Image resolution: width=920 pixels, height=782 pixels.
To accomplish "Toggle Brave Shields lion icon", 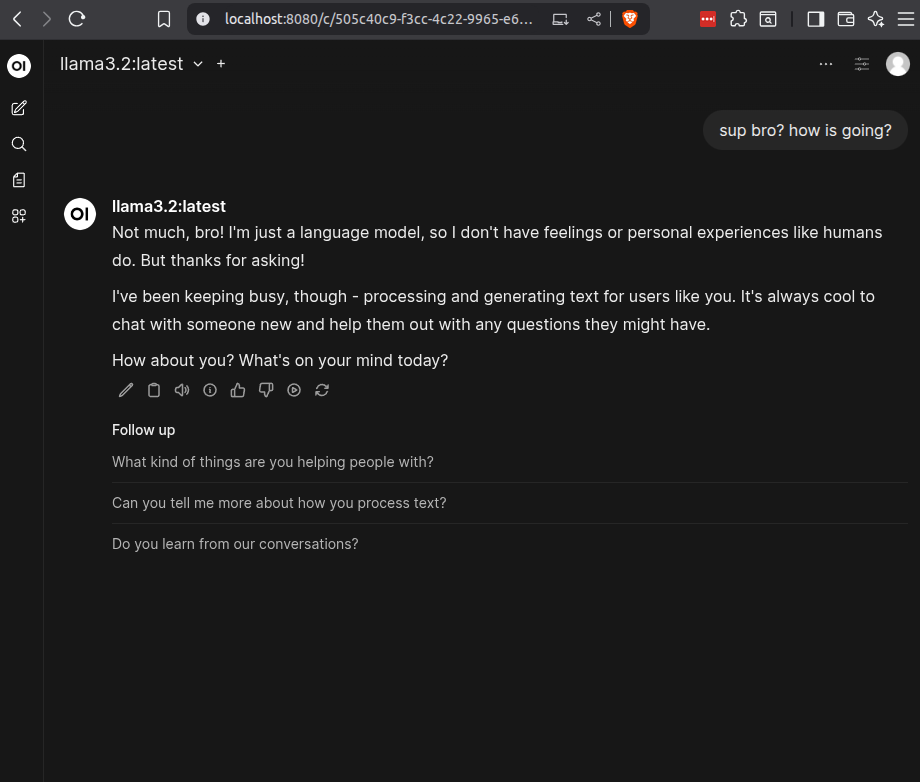I will pyautogui.click(x=630, y=19).
